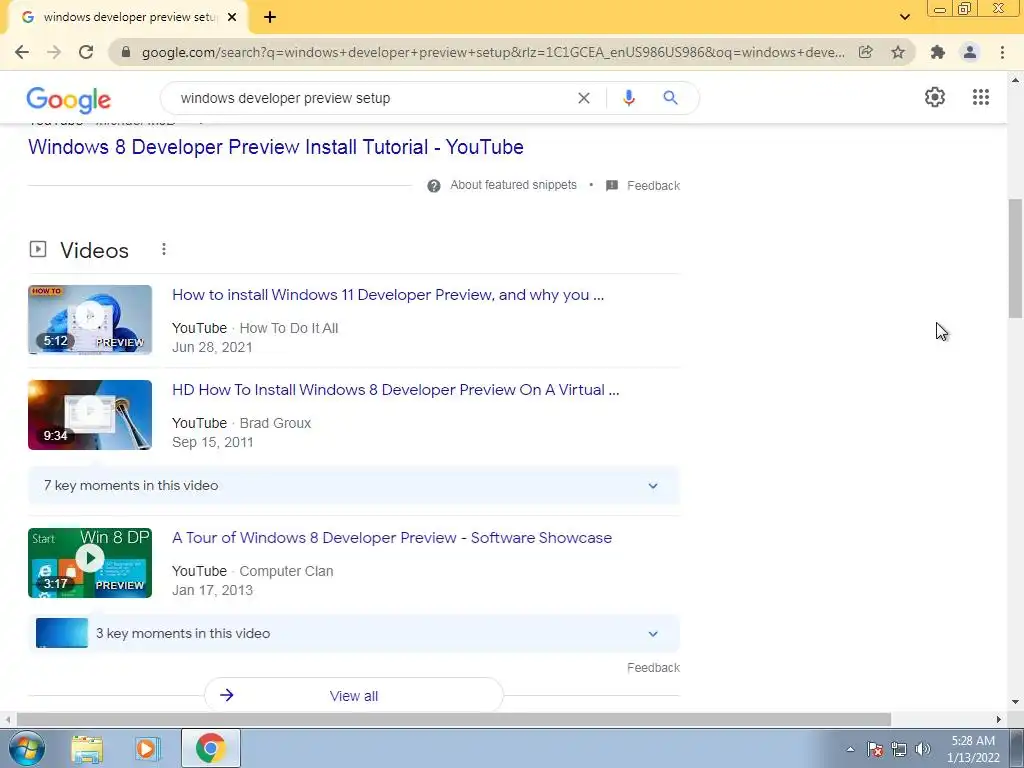Share this page via address bar icon
Viewport: 1024px width, 768px height.
tap(866, 52)
